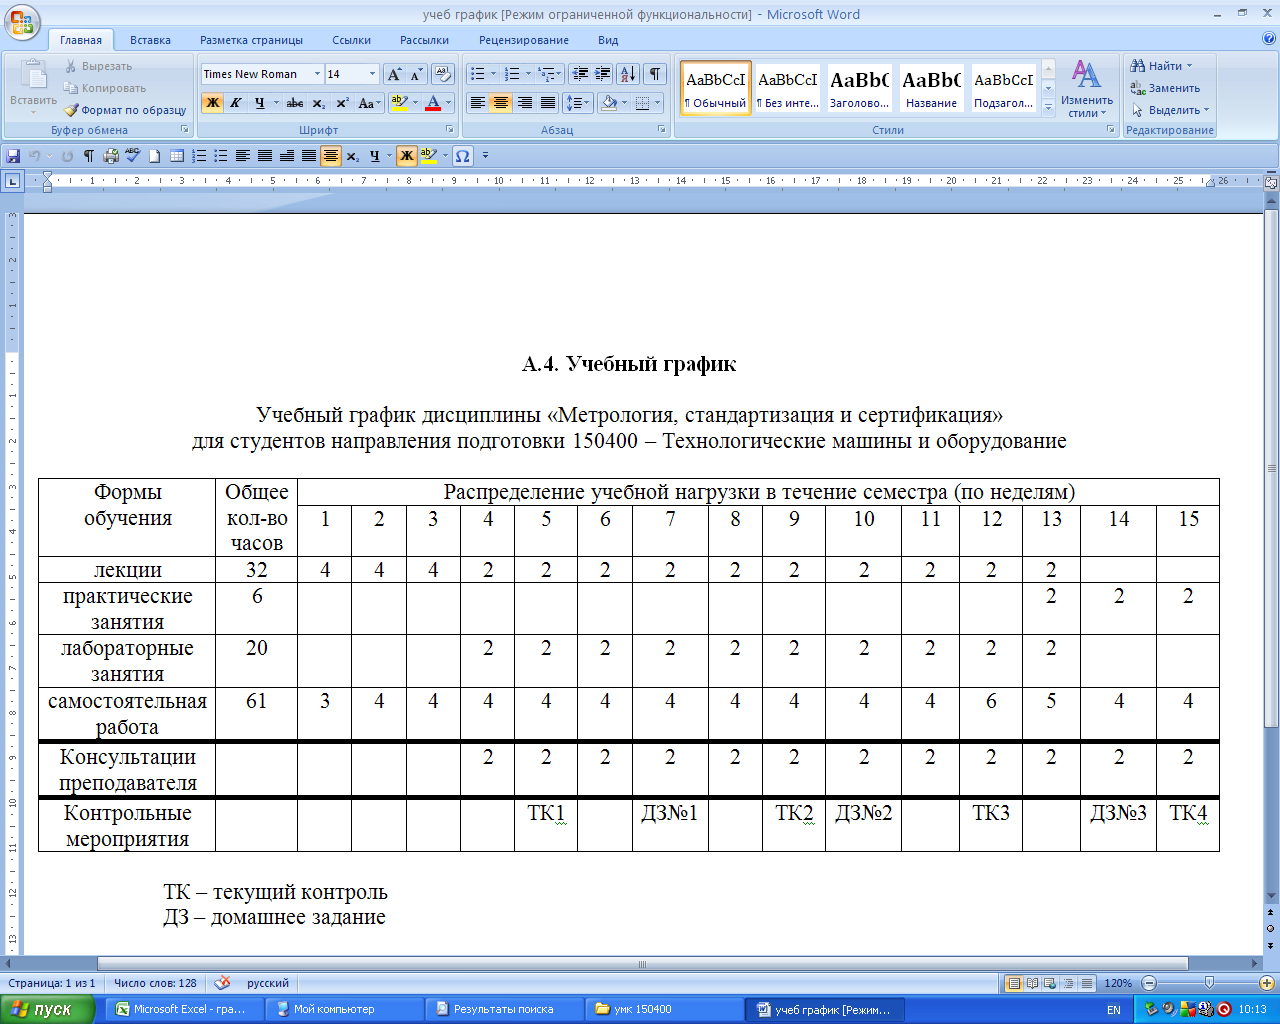The width and height of the screenshot is (1280, 1024).
Task: Open the Ссылки ribbon tab
Action: [x=352, y=40]
